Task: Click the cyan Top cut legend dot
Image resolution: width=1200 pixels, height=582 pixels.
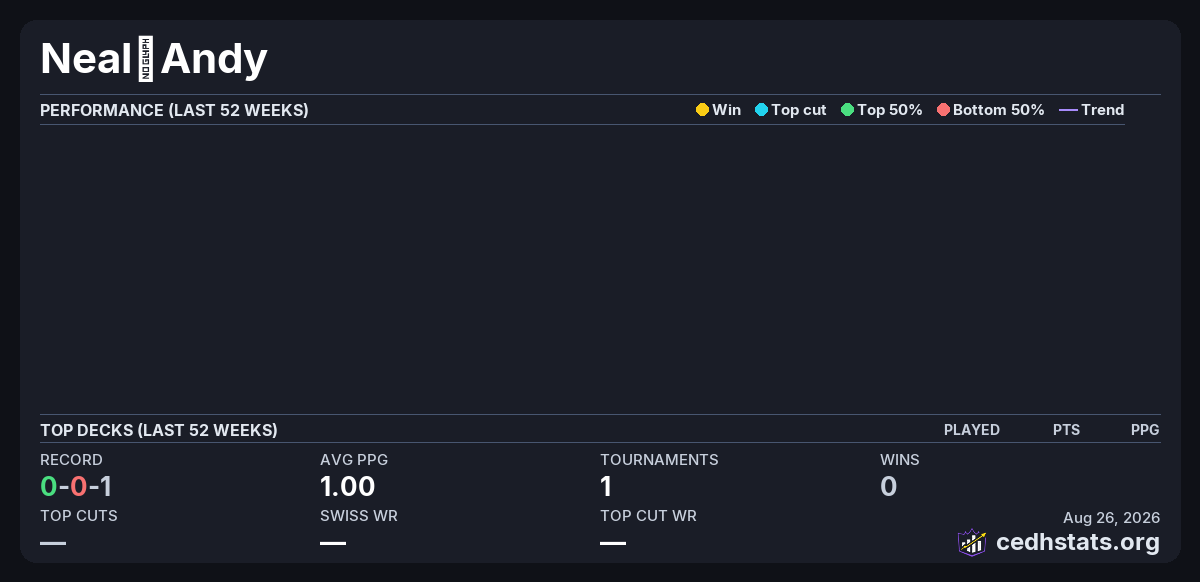Action: pos(761,110)
